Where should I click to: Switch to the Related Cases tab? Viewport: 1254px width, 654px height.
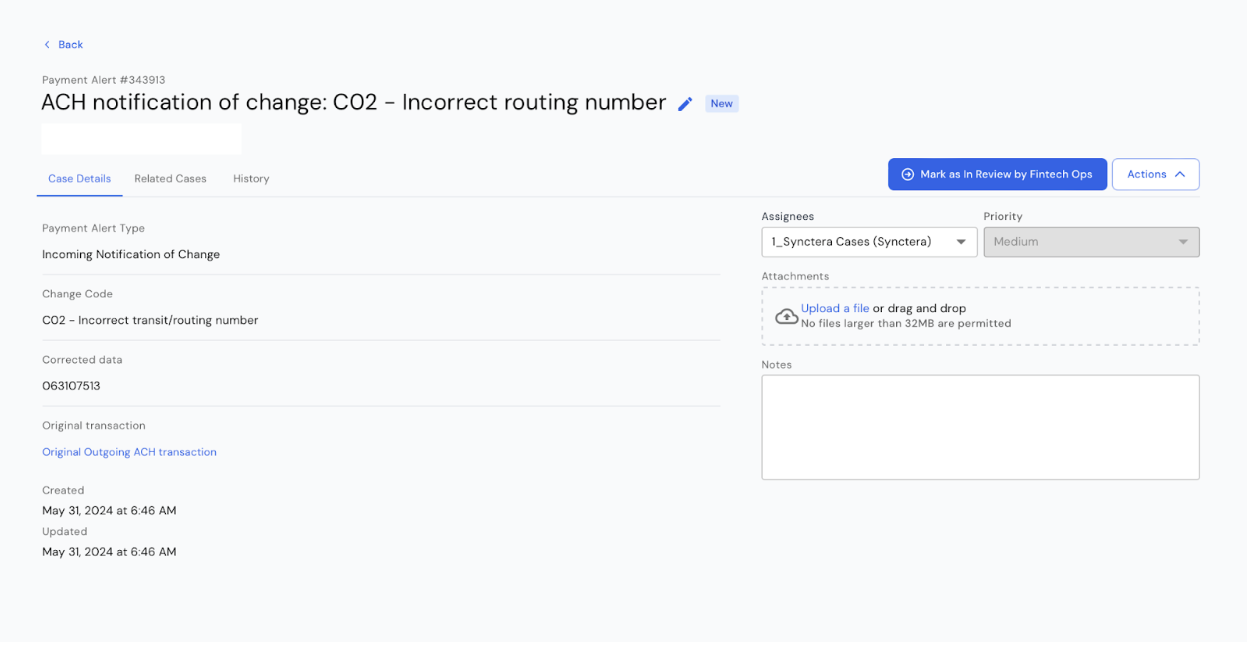[170, 179]
